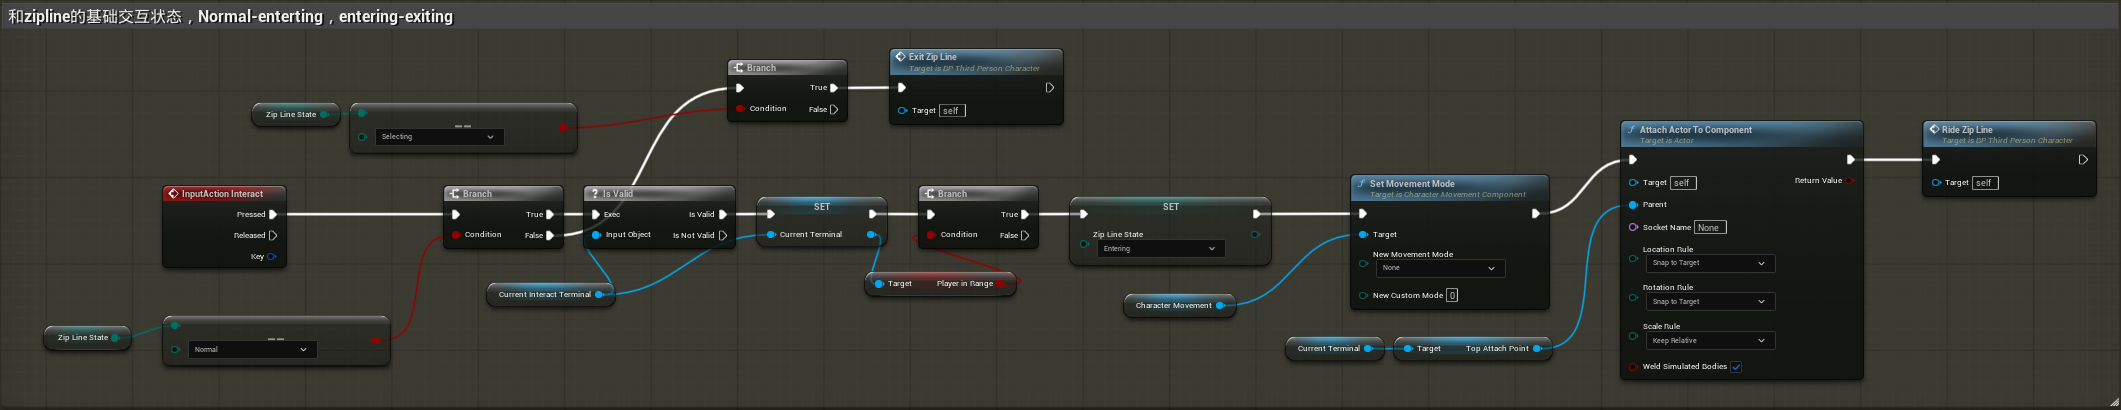The width and height of the screenshot is (2121, 410).
Task: Click the Top Attach Point output pin
Action: click(x=1537, y=348)
